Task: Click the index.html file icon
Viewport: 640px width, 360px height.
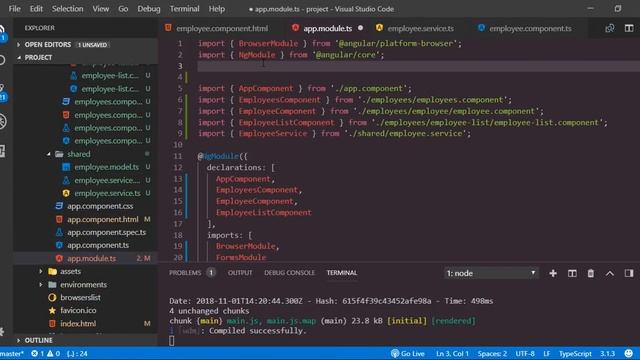Action: click(52, 324)
